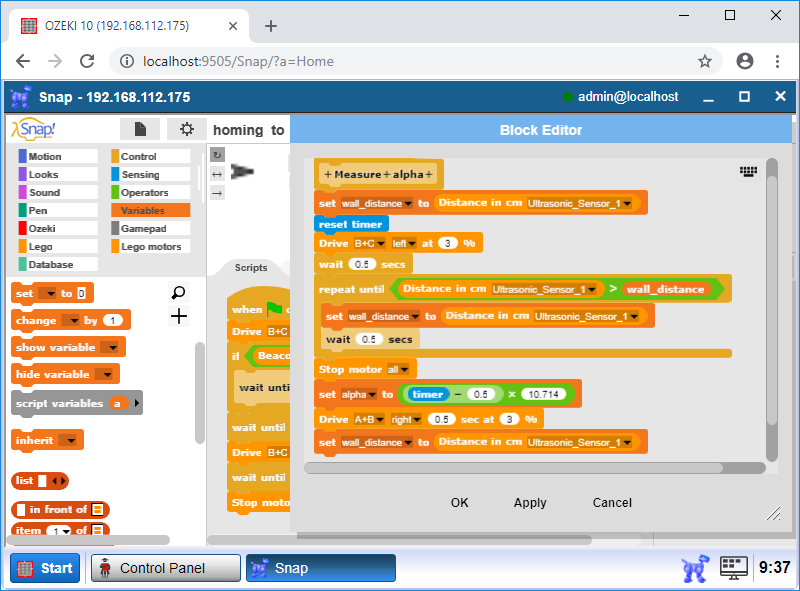Viewport: 800px width, 591px height.
Task: Select the don't-rotate arrow button
Action: coord(217,193)
